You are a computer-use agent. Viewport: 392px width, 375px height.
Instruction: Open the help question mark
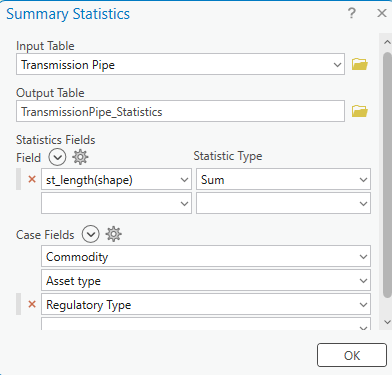pos(352,13)
